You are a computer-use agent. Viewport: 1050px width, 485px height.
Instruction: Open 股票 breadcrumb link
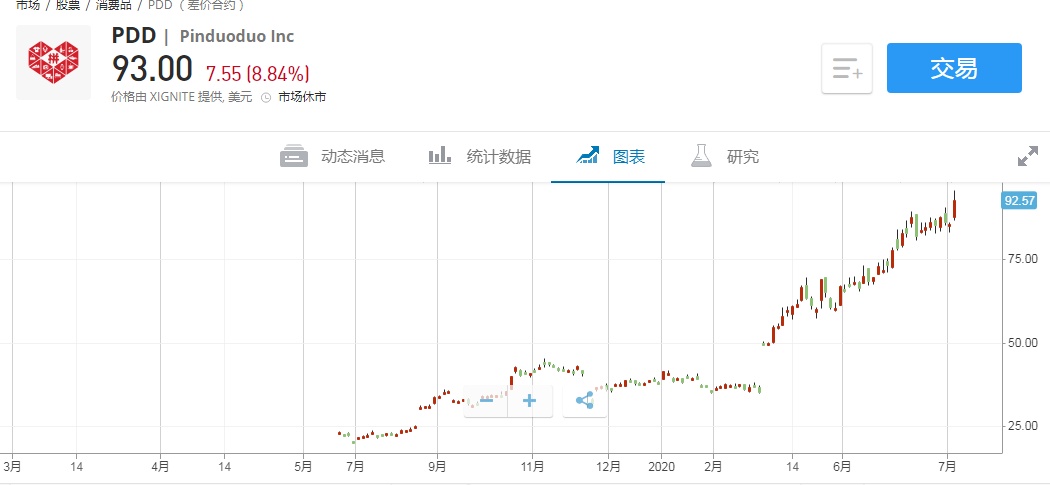tap(67, 5)
